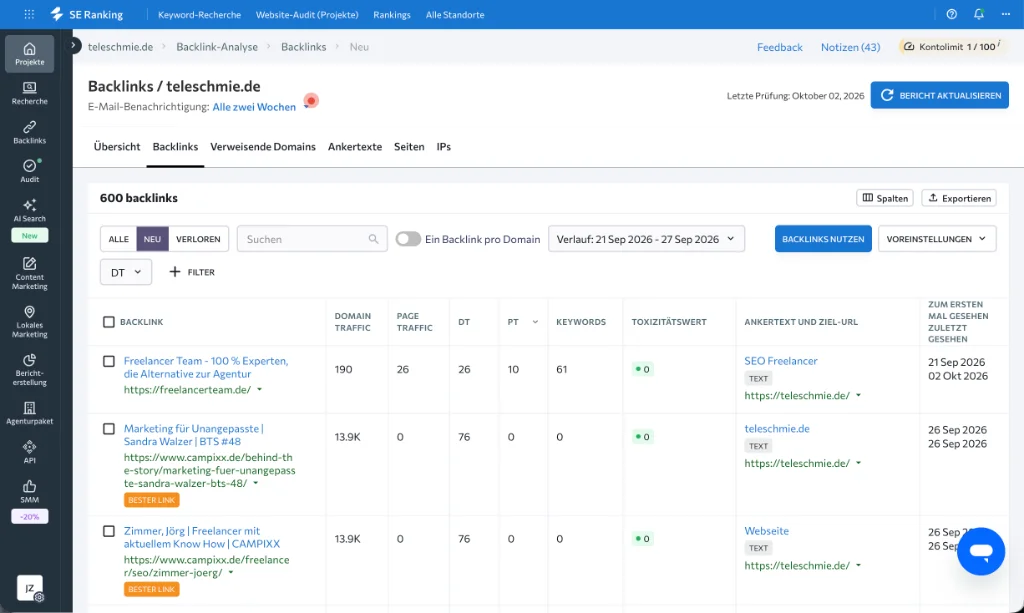Open the JZ user account avatar
Image resolution: width=1024 pixels, height=613 pixels.
coord(29,588)
